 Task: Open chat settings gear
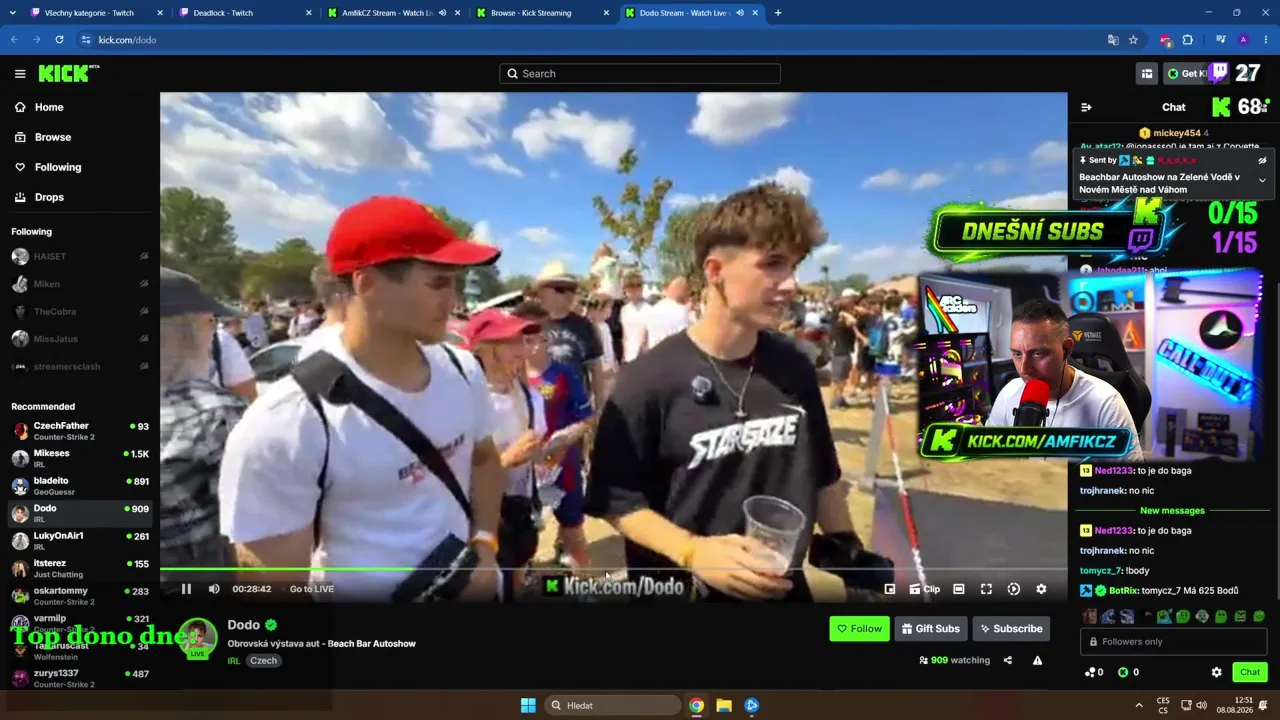pos(1216,672)
